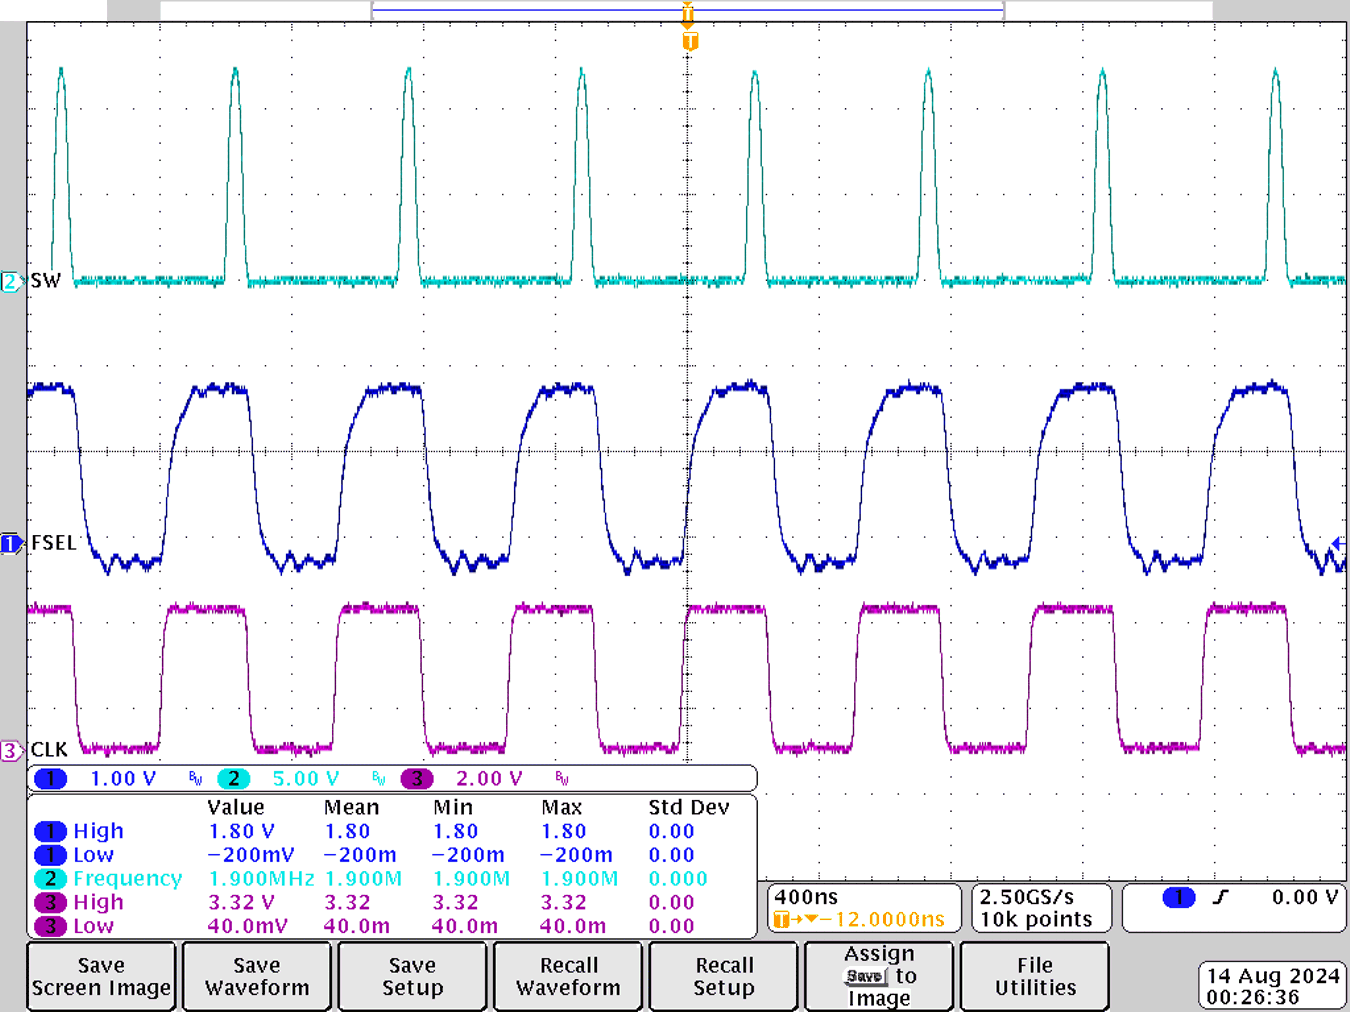Select Assign Save to Image

[878, 976]
